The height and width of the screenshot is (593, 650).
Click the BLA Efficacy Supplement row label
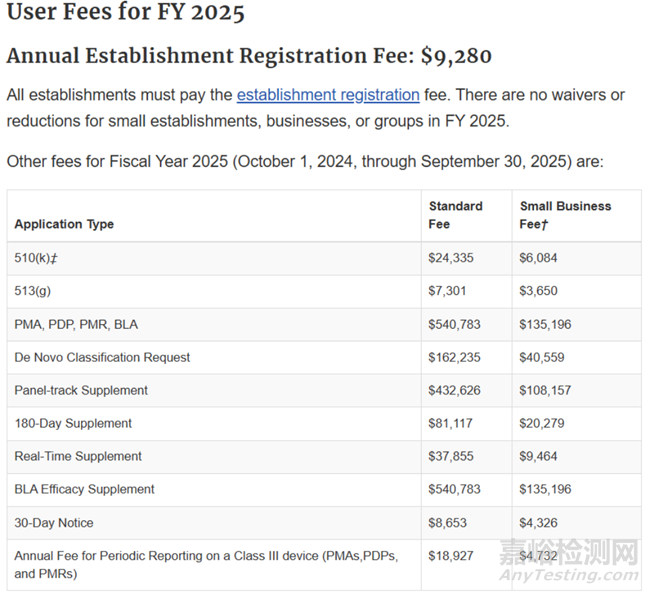[84, 489]
